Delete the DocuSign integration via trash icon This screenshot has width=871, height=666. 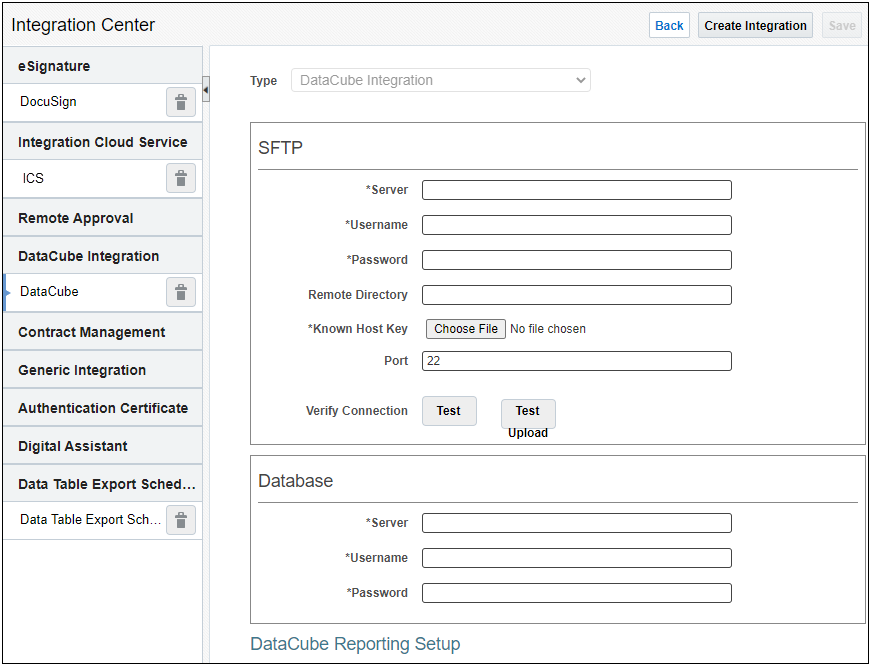point(180,102)
